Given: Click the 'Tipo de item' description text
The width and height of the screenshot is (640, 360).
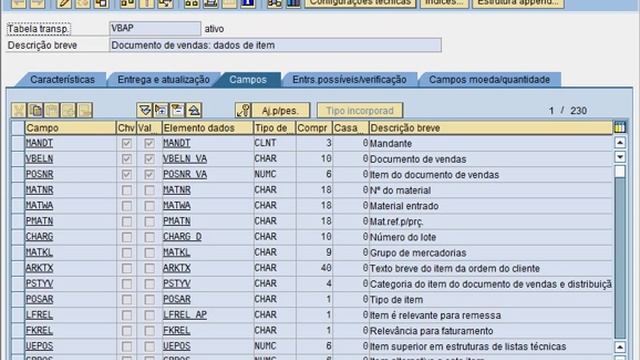Looking at the screenshot, I should pyautogui.click(x=396, y=300).
